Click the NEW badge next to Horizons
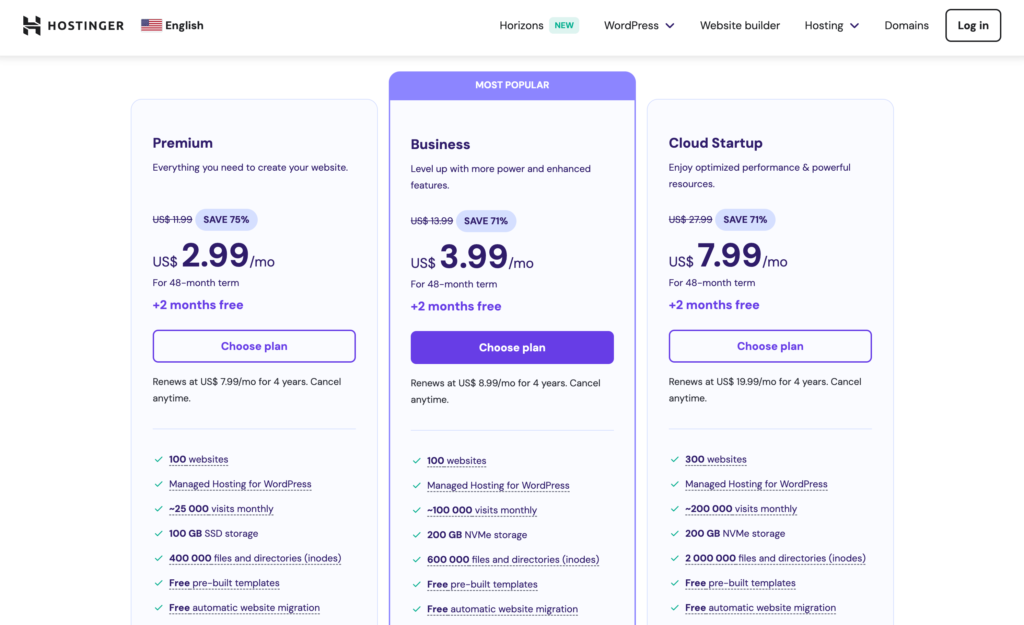The width and height of the screenshot is (1024, 625). coord(564,25)
